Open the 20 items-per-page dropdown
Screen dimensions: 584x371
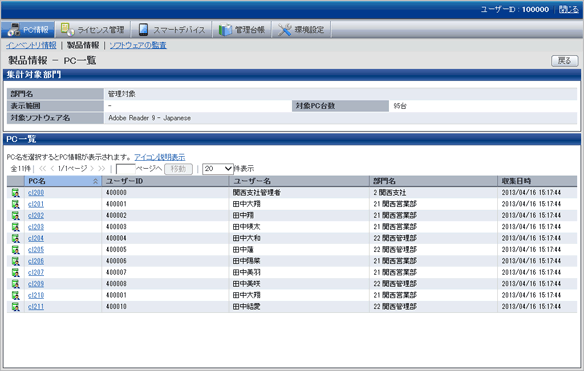coord(218,169)
